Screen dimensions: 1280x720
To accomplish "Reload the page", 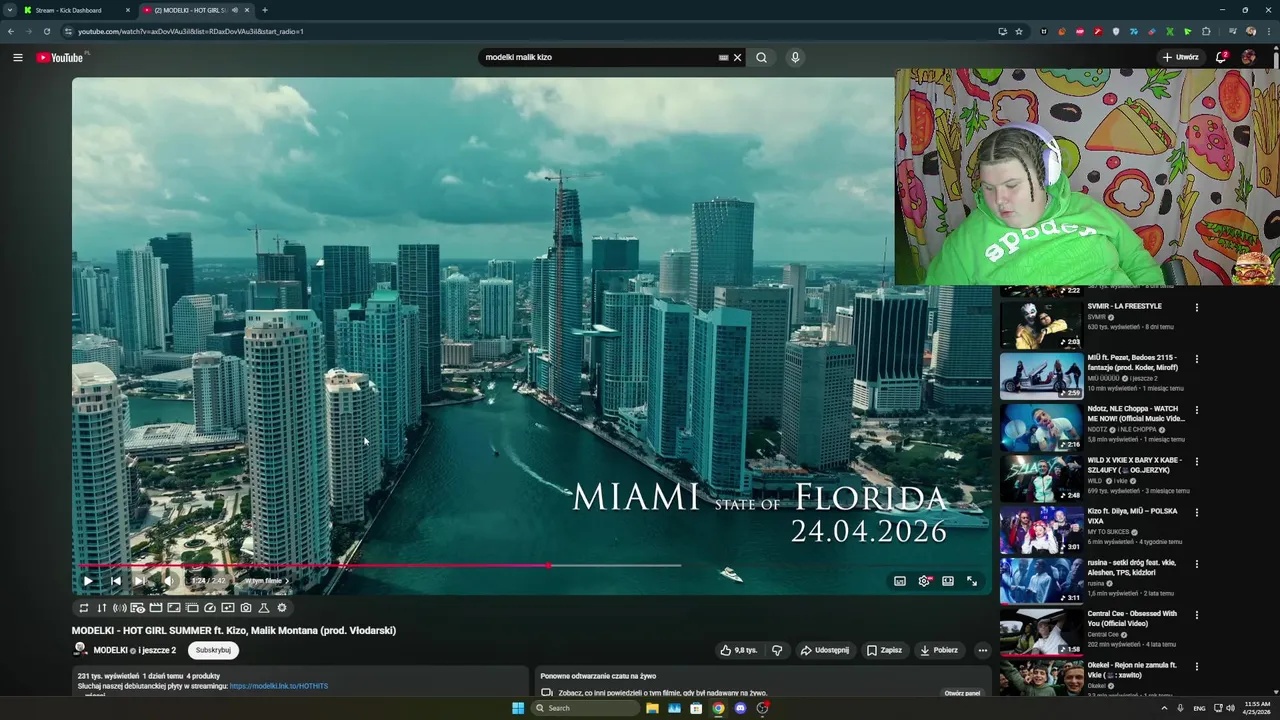I will point(47,31).
